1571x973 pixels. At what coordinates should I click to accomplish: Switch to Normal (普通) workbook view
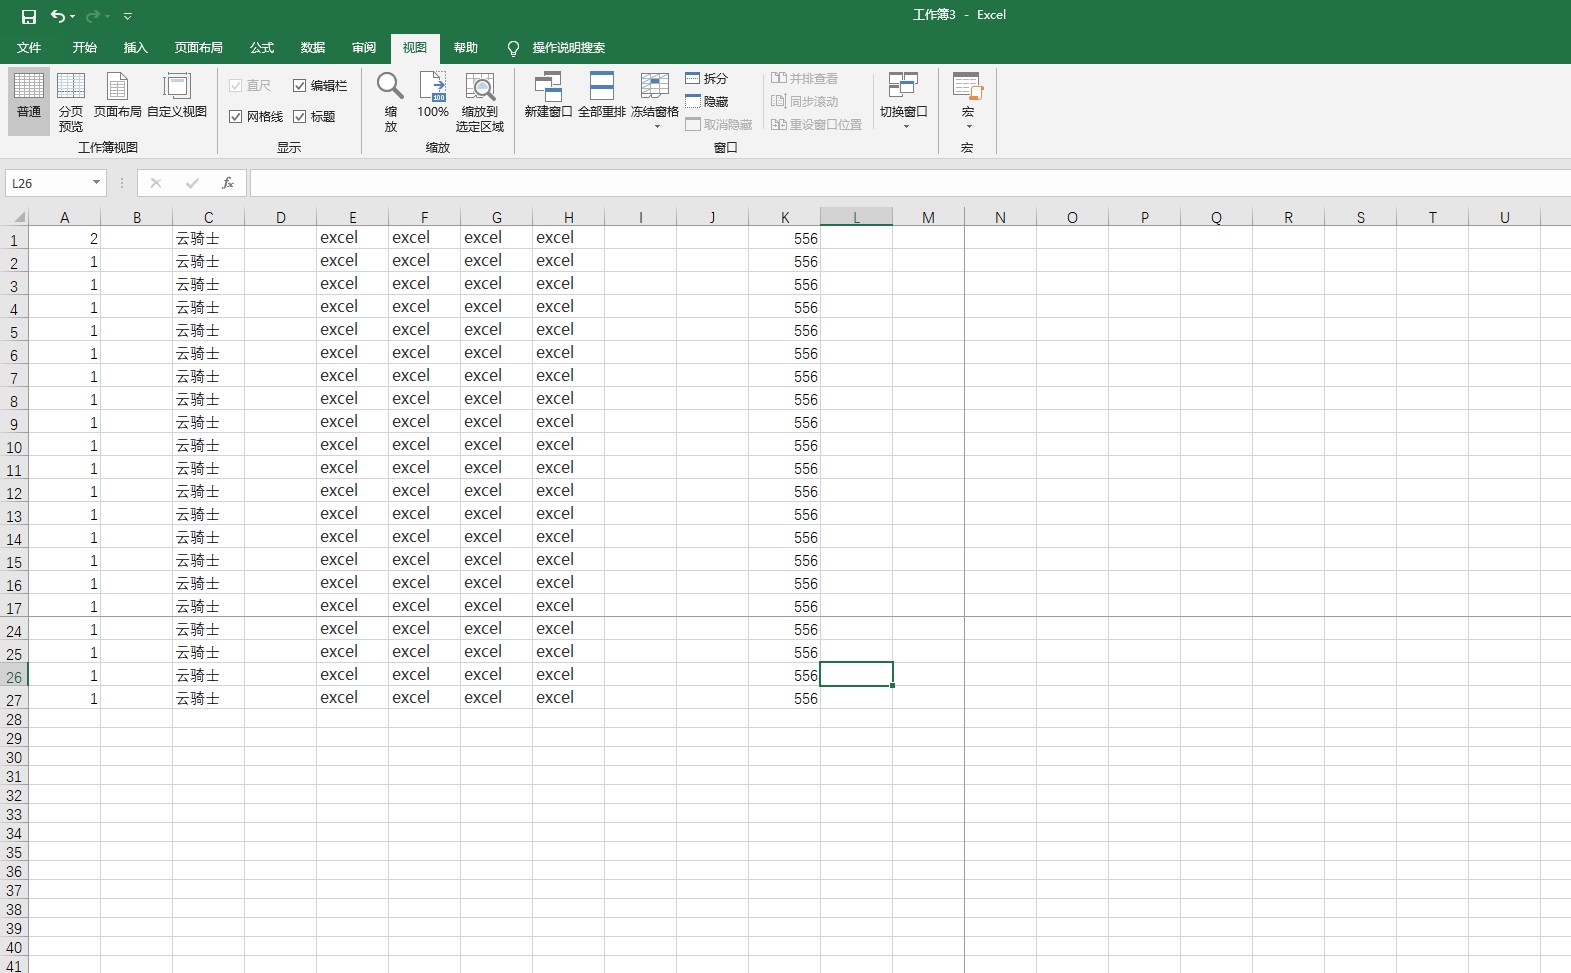click(29, 101)
